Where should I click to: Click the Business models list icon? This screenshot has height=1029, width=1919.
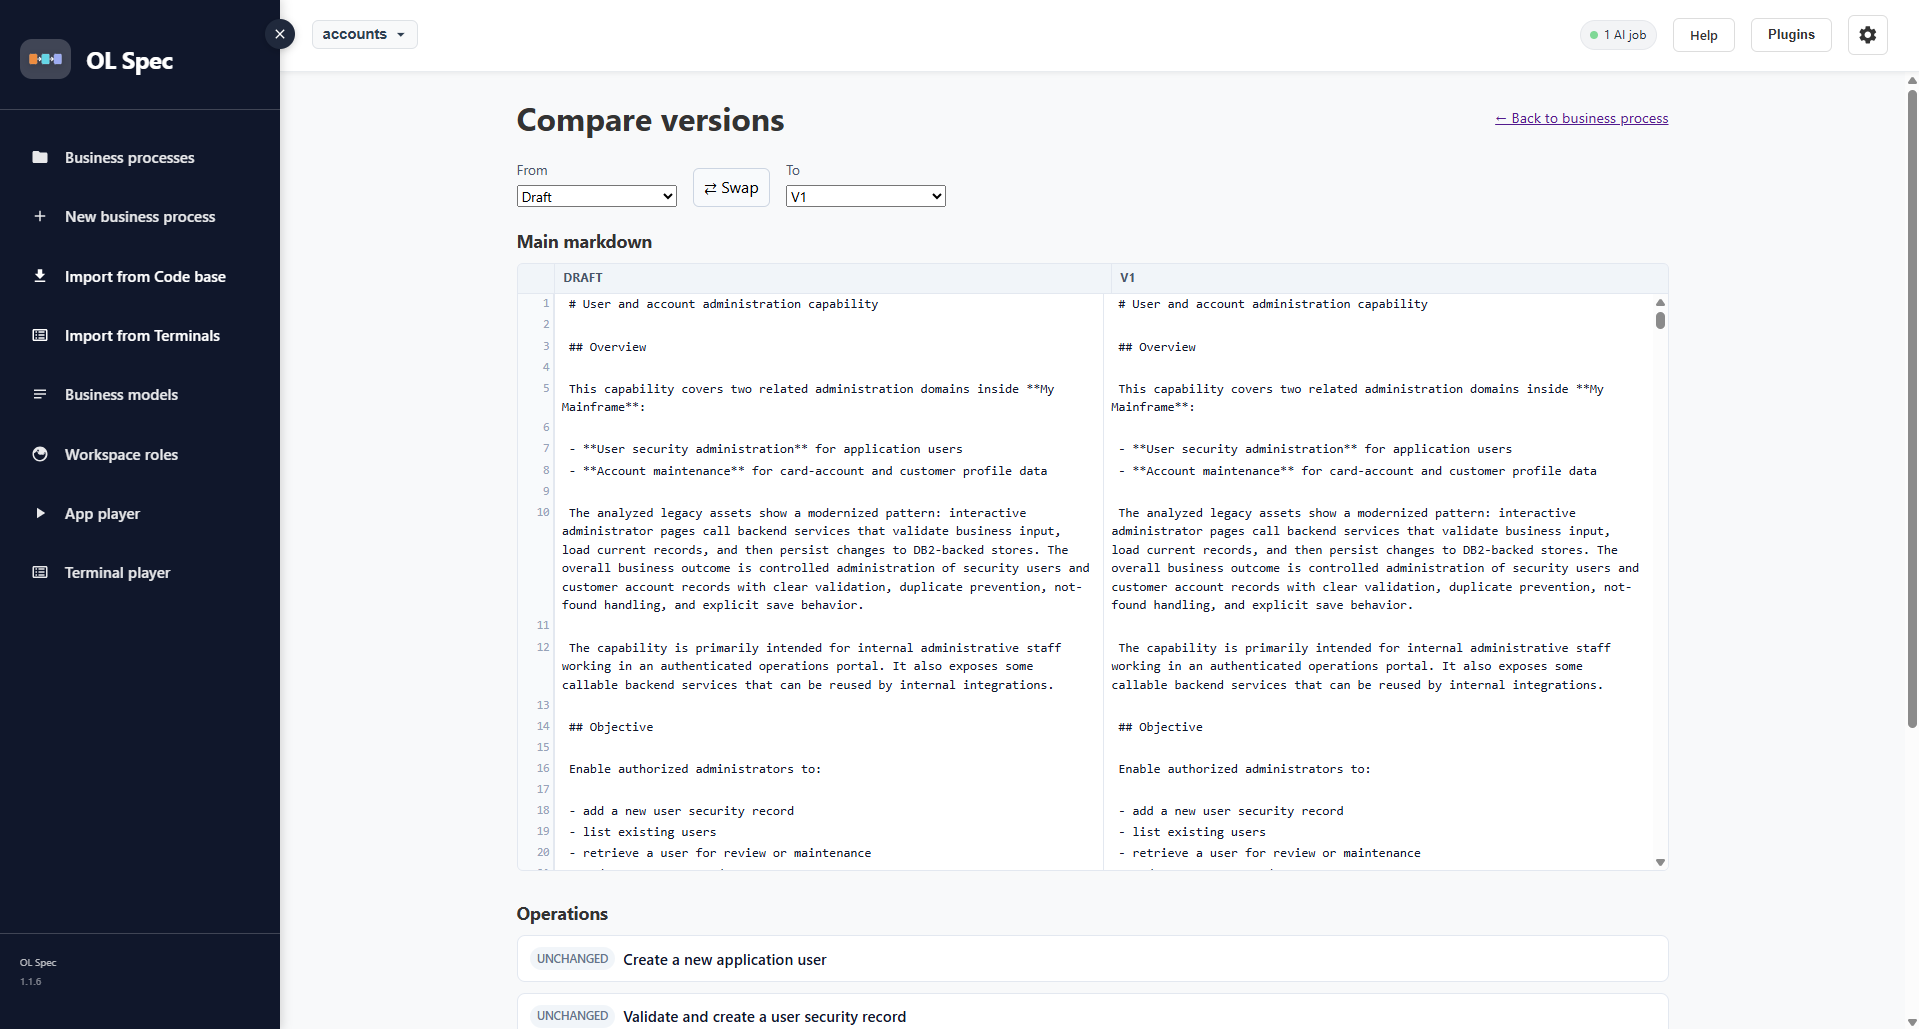[40, 394]
